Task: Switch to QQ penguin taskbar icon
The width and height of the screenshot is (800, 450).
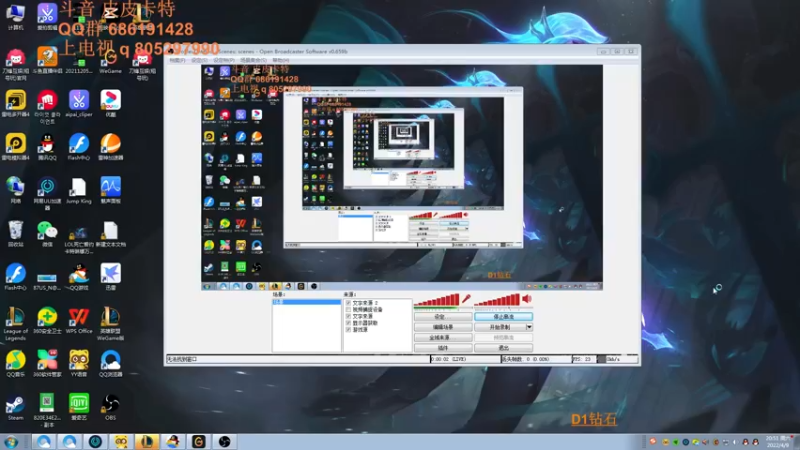Action: coord(173,441)
